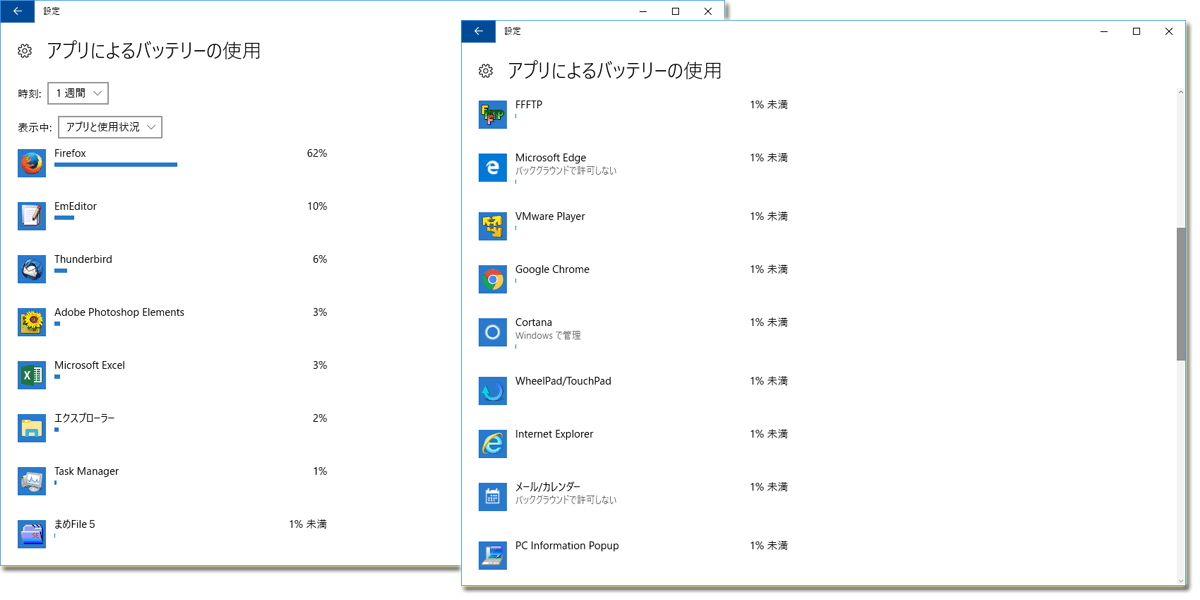Image resolution: width=1200 pixels, height=600 pixels.
Task: Click Task Manager's 1% usage value
Action: (320, 471)
